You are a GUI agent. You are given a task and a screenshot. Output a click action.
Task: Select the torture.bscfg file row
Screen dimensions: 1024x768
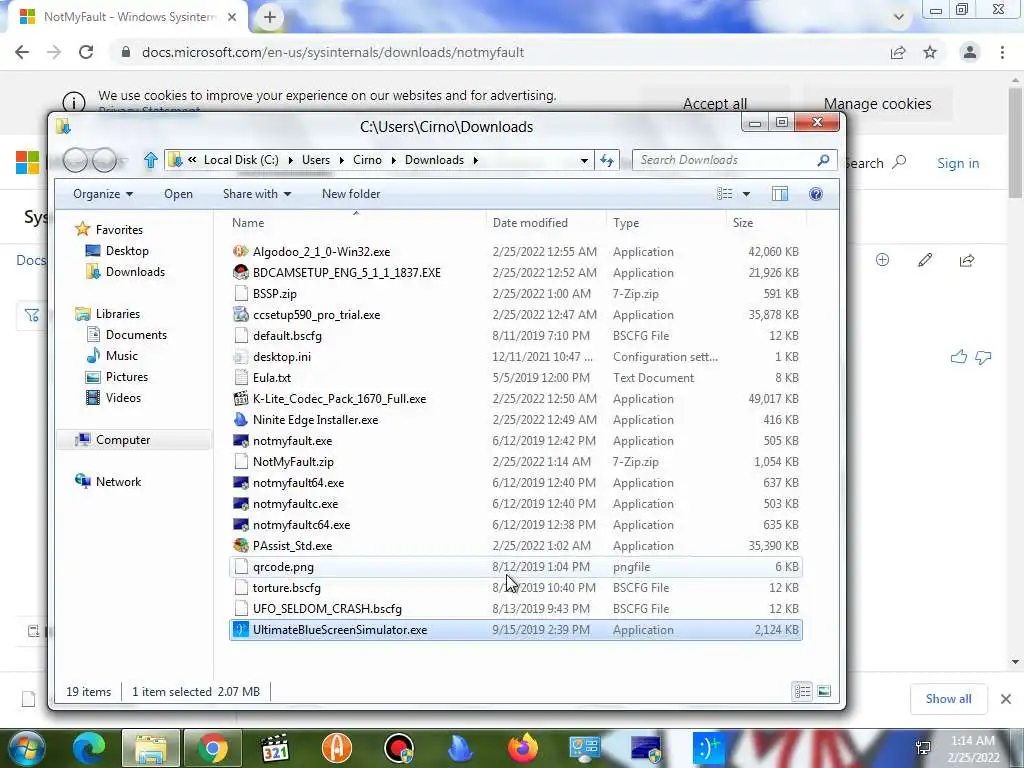pyautogui.click(x=516, y=588)
